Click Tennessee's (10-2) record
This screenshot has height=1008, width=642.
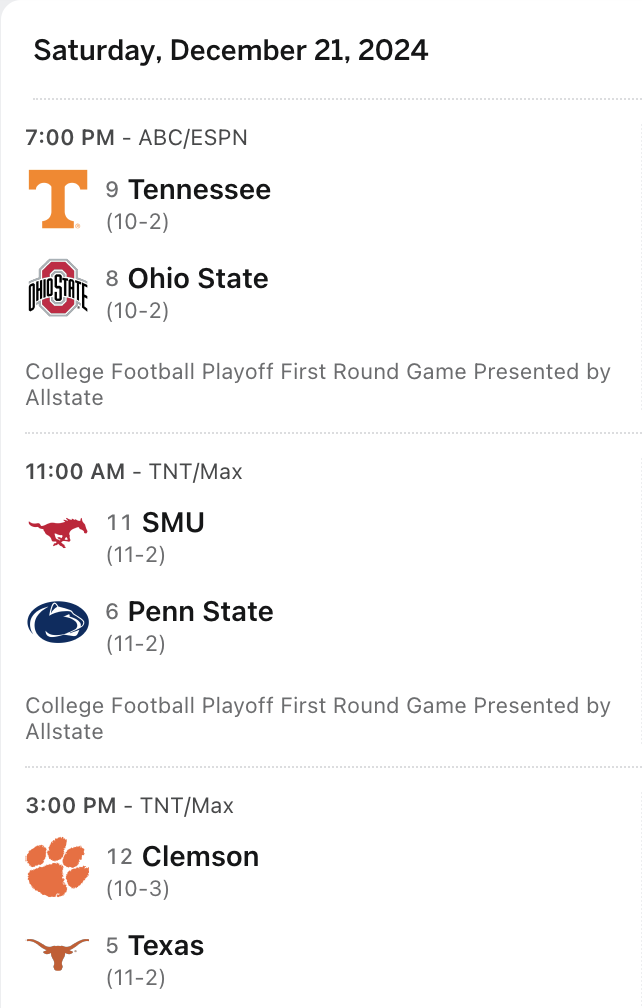click(x=137, y=221)
